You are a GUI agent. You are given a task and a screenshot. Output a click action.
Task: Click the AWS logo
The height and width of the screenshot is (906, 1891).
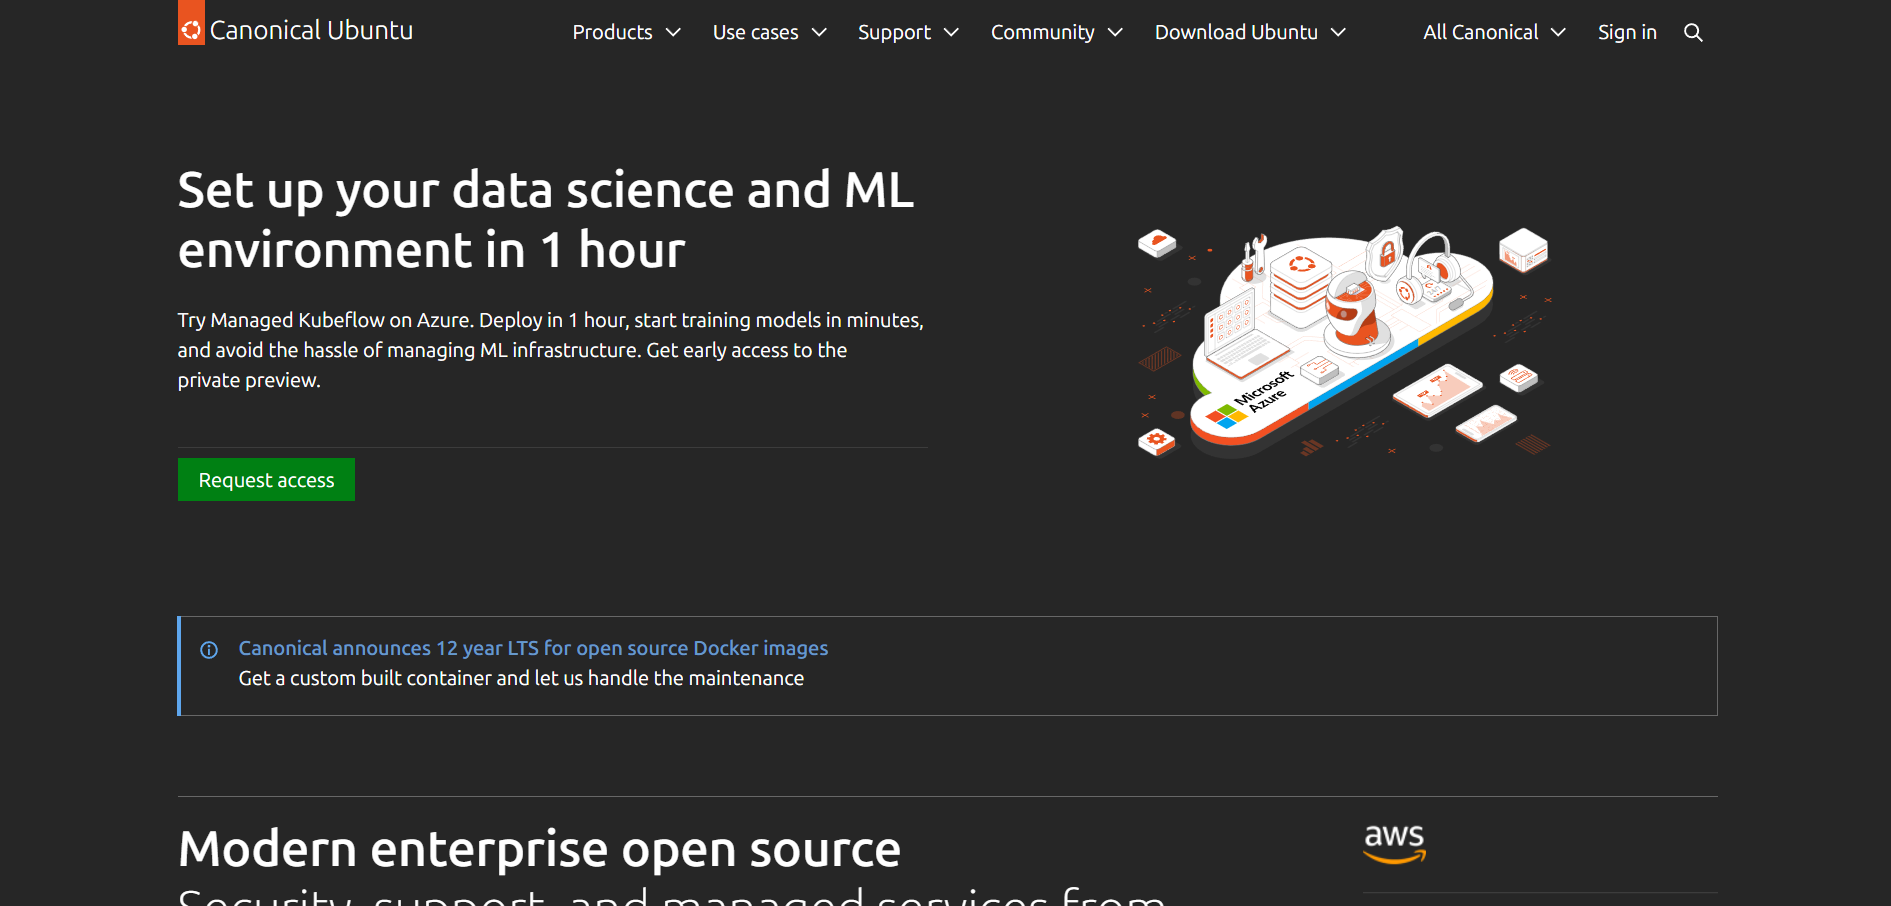[x=1394, y=843]
